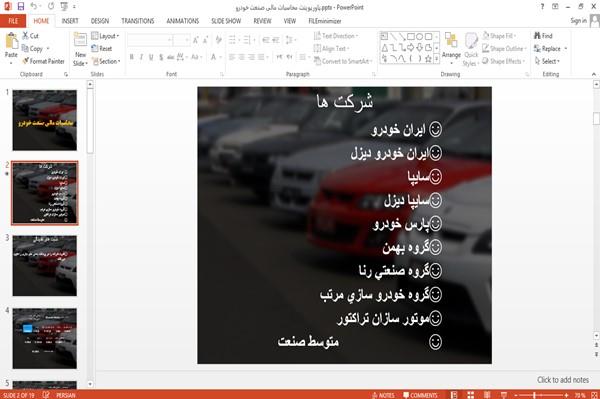The width and height of the screenshot is (600, 399).
Task: Redo the action in the quick access toolbar
Action: click(x=51, y=7)
